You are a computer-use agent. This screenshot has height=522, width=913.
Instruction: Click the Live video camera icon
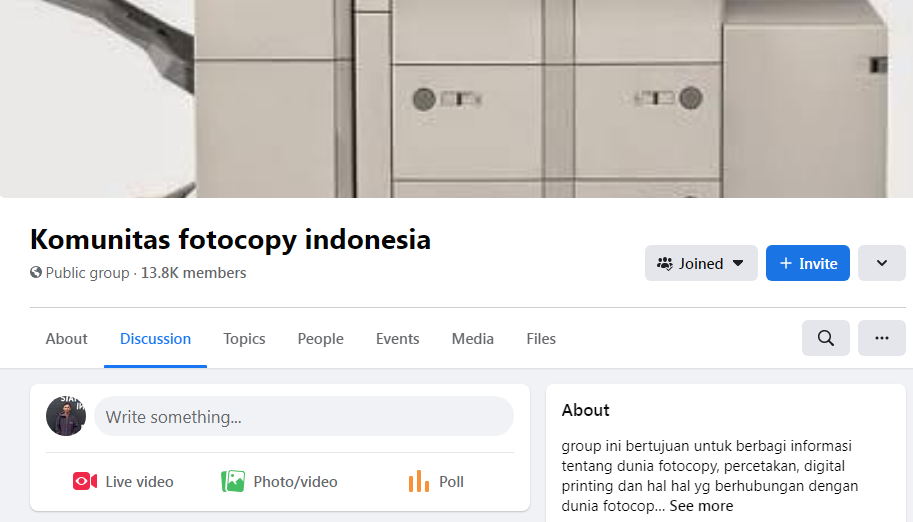(85, 481)
